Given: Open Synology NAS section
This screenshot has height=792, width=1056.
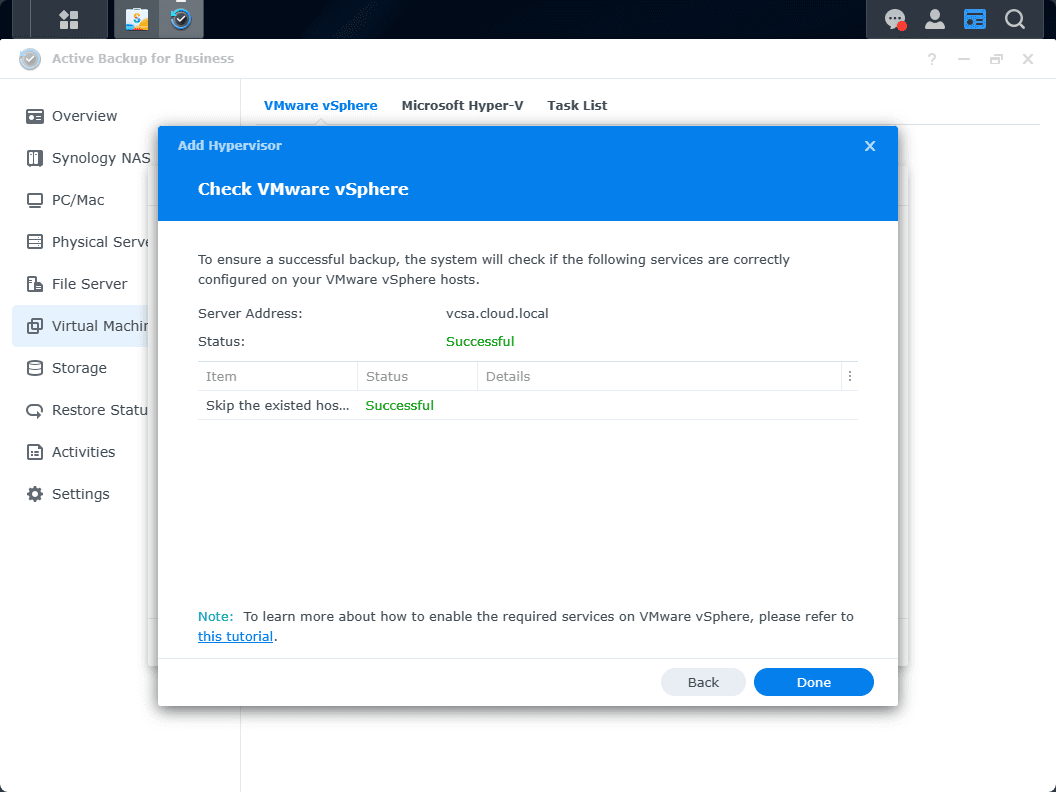Looking at the screenshot, I should click(x=101, y=158).
